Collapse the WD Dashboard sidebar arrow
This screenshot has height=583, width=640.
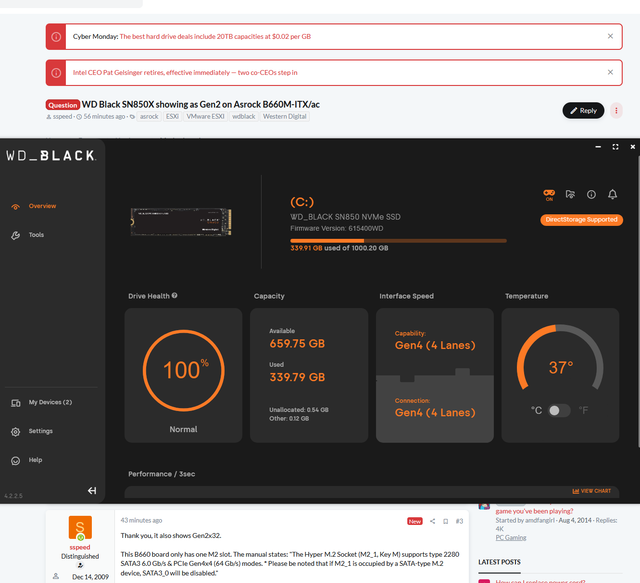click(x=92, y=490)
